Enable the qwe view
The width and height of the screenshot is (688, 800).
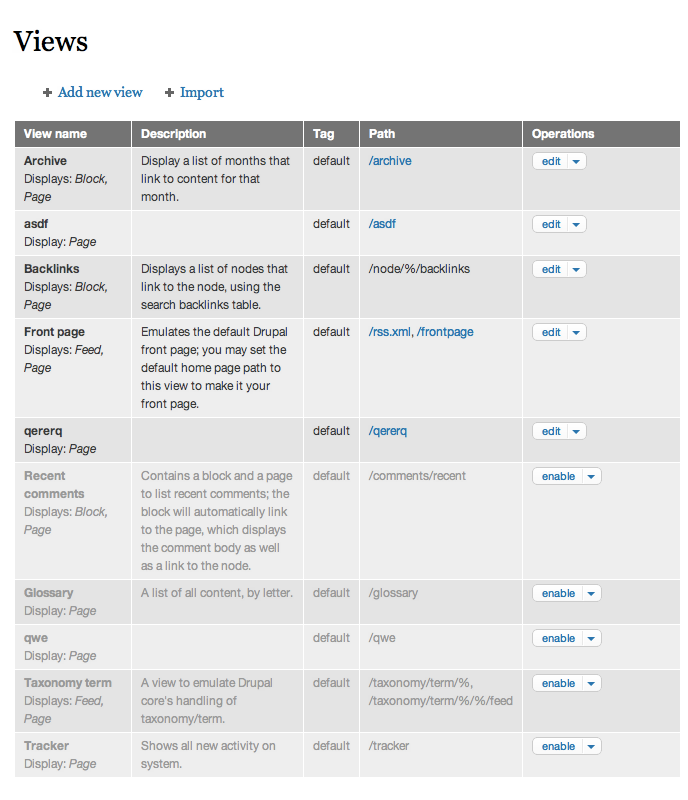tap(558, 639)
